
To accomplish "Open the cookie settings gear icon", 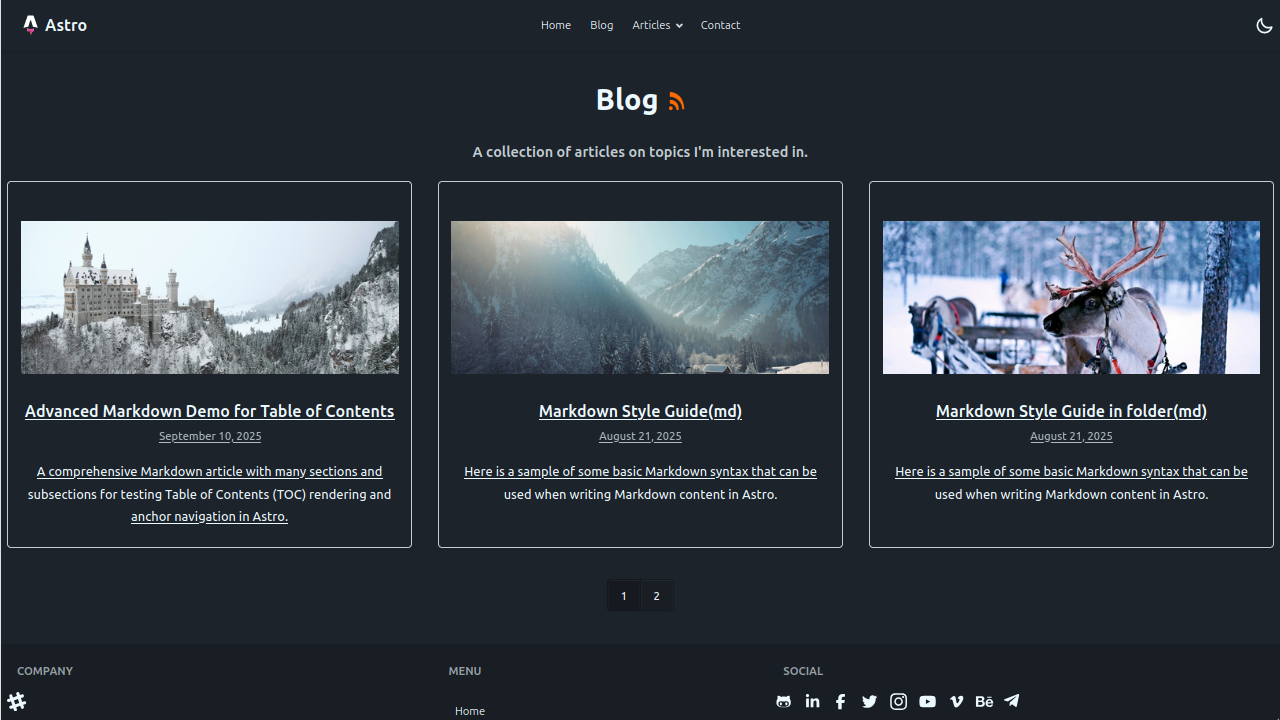I will 17,701.
